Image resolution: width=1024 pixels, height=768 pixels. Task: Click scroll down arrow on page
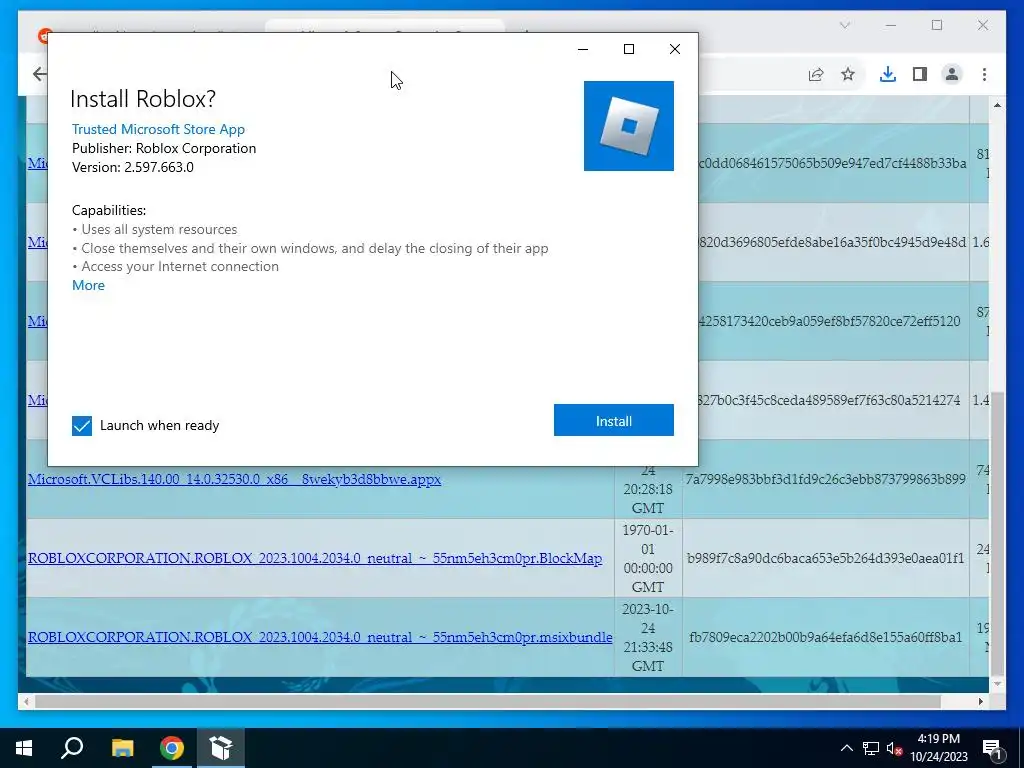997,684
